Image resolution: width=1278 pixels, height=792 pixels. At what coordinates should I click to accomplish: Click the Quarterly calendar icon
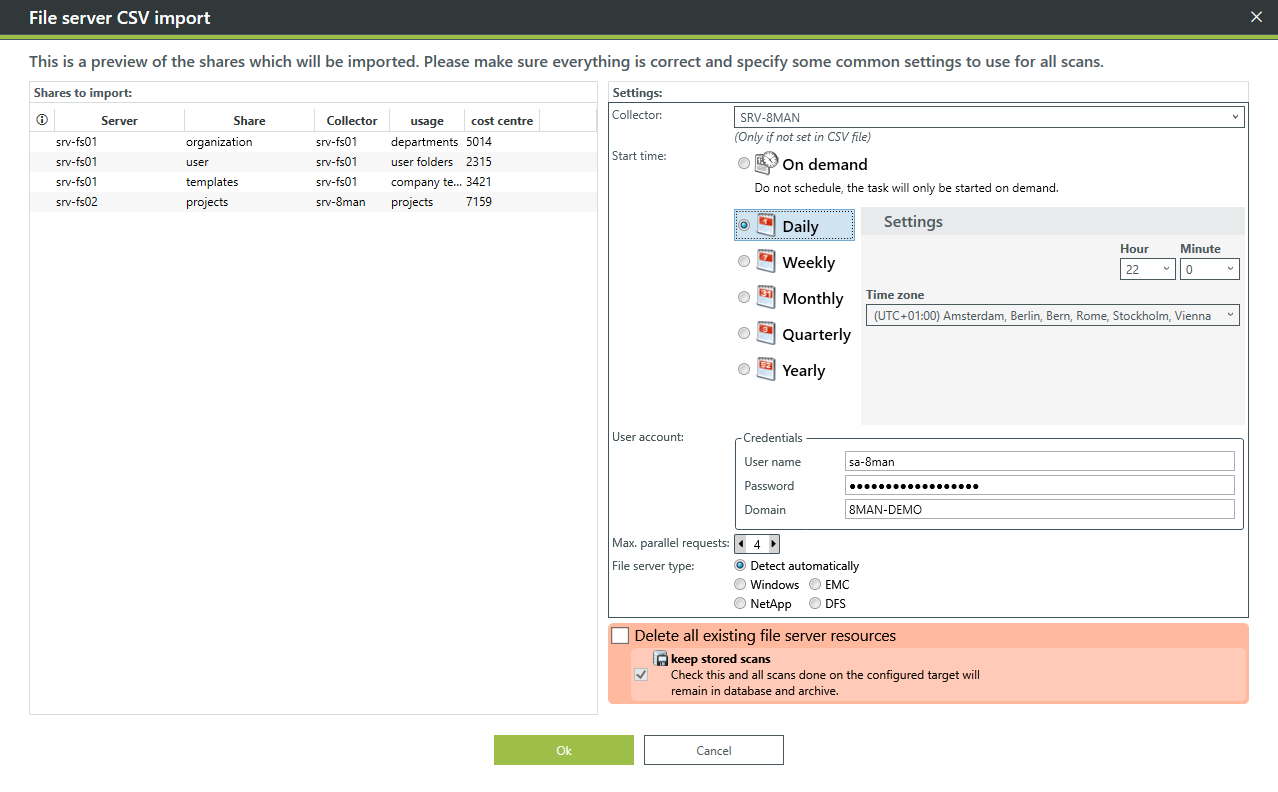[766, 333]
